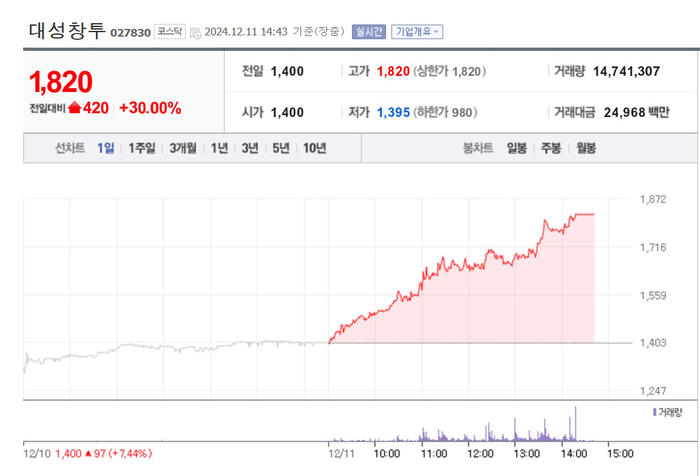Viewport: 700px width, 476px height.
Task: Click the 실시간 real-time button
Action: pos(369,32)
